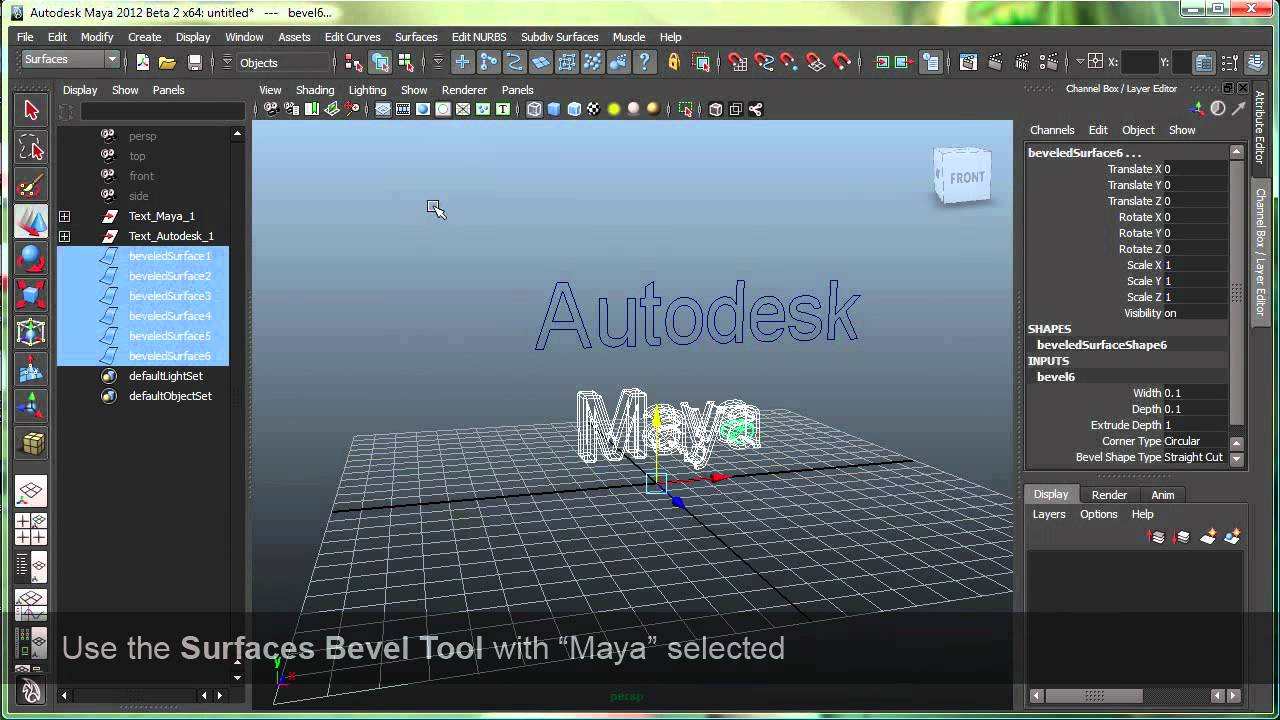Open the input line operations dropdown arrow
The width and height of the screenshot is (1280, 720).
pos(1080,62)
